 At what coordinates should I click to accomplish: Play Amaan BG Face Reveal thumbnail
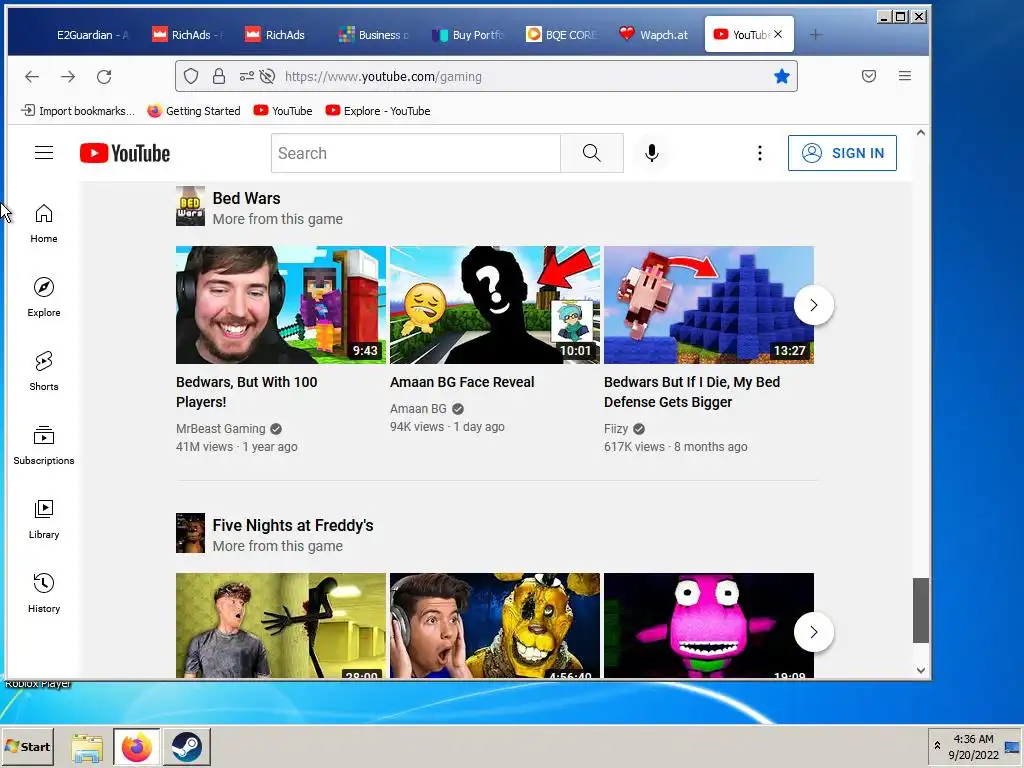click(494, 305)
